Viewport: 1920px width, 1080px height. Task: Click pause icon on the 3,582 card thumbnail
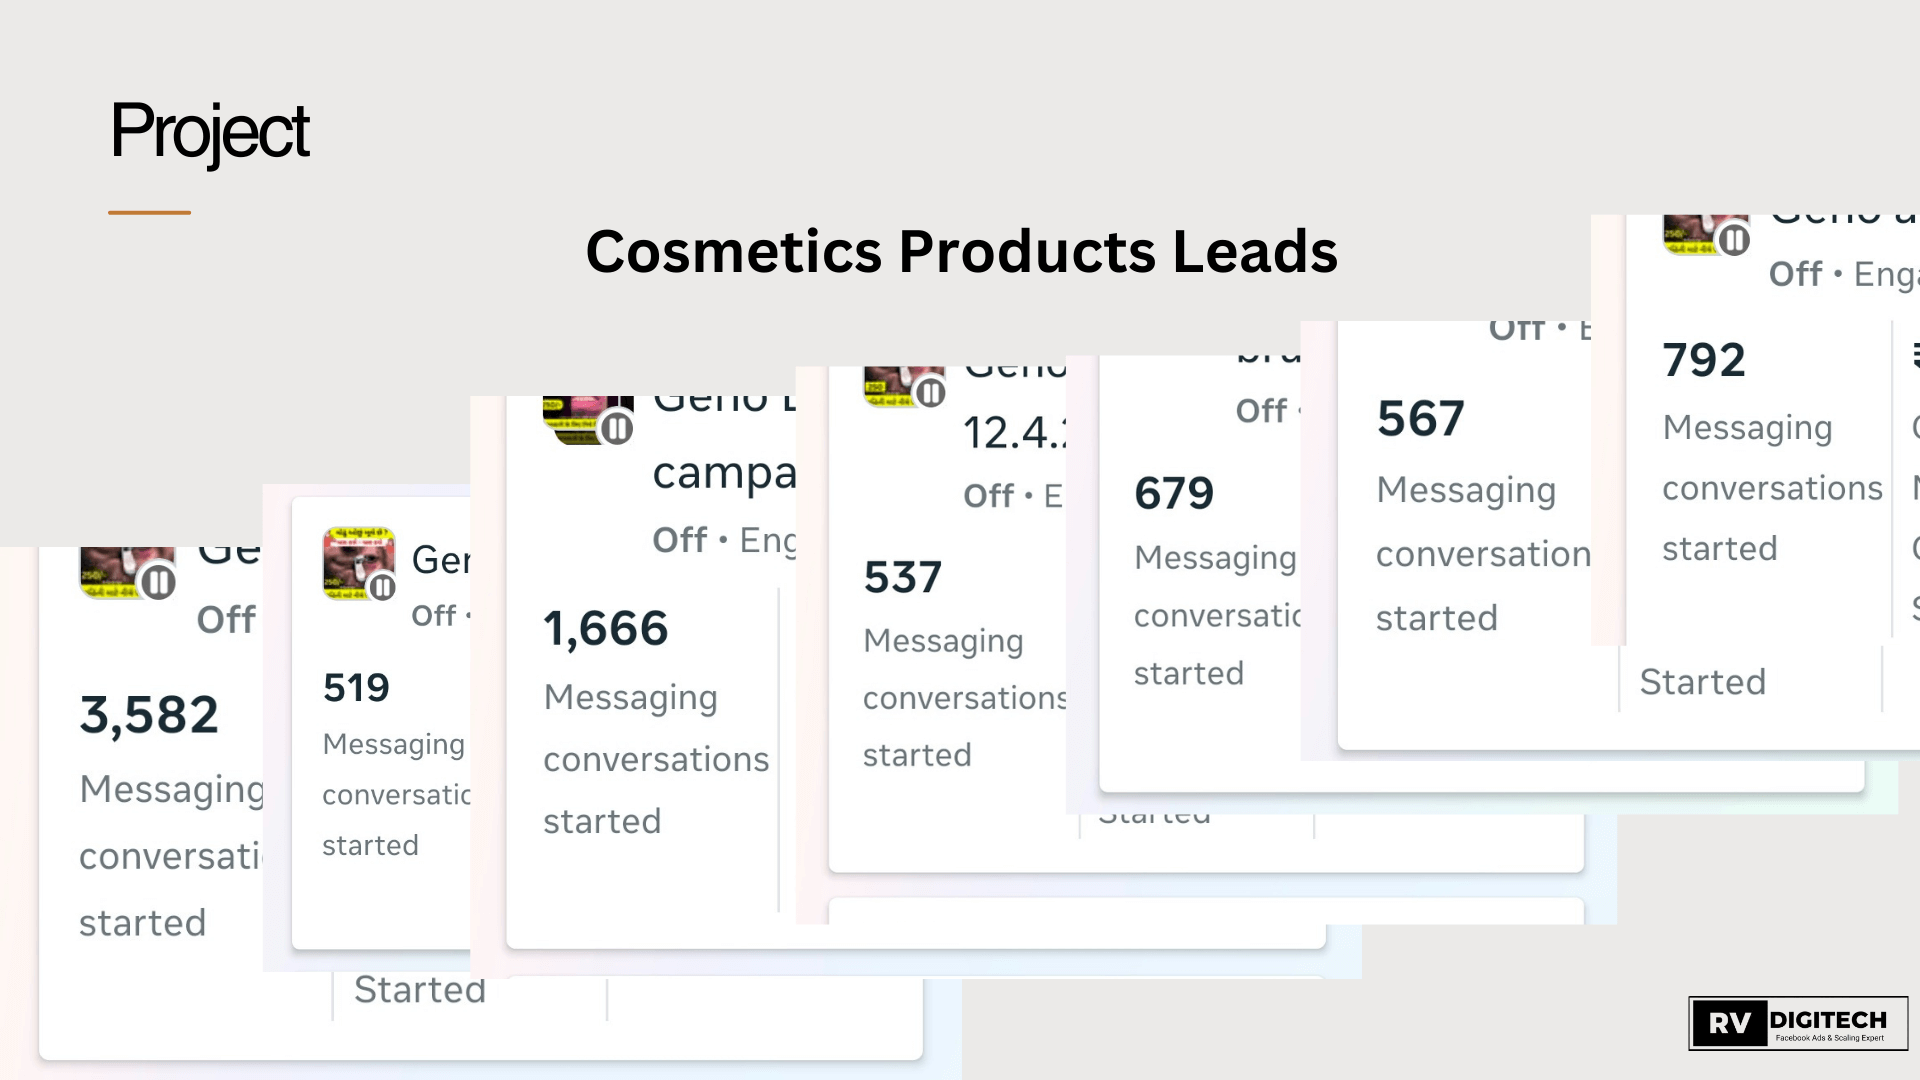click(158, 582)
